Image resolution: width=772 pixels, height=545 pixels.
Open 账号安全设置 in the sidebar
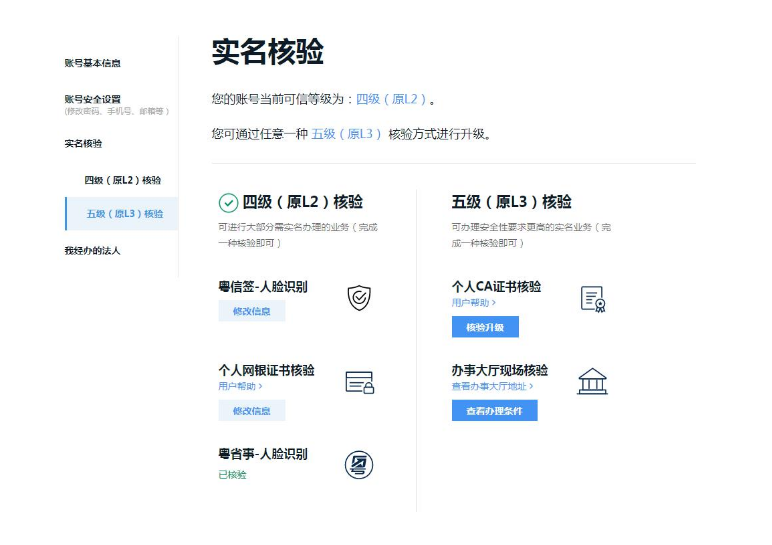coord(93,99)
